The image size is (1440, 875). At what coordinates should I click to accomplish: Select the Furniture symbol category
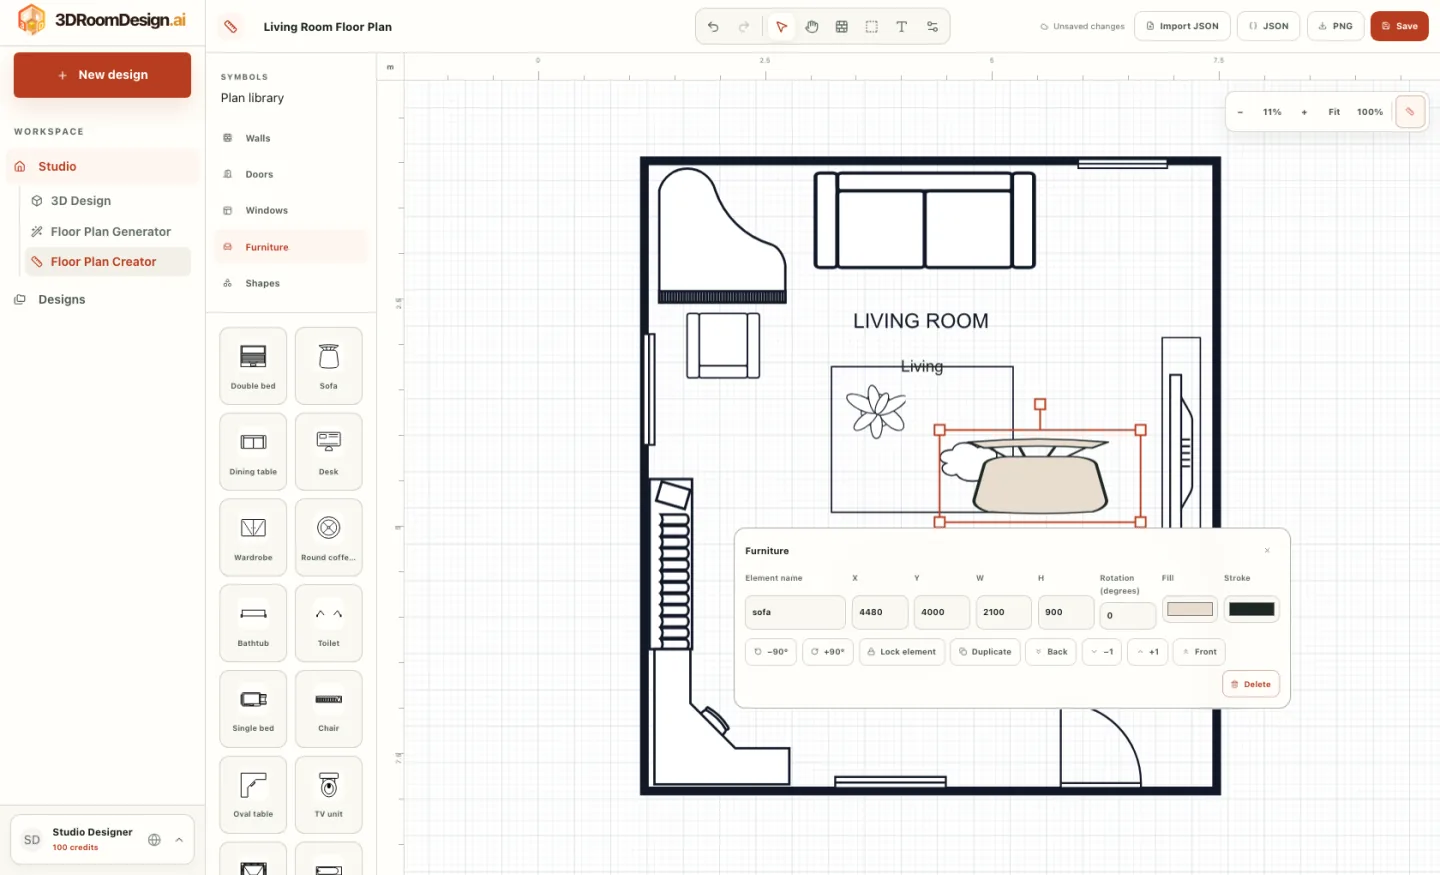(290, 247)
